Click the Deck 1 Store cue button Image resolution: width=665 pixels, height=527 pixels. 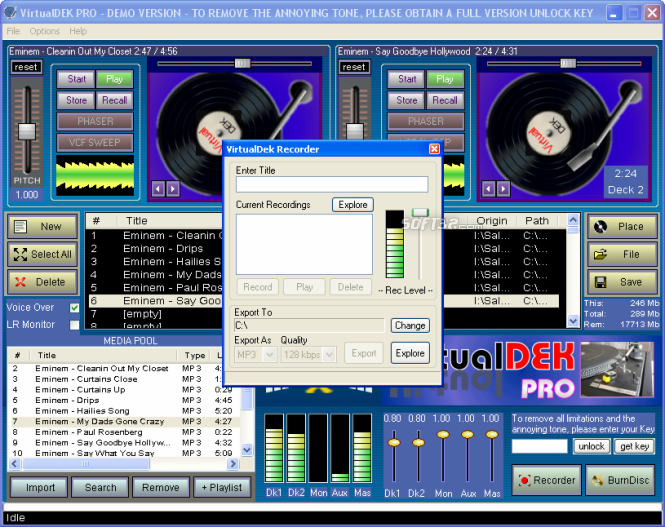(77, 100)
